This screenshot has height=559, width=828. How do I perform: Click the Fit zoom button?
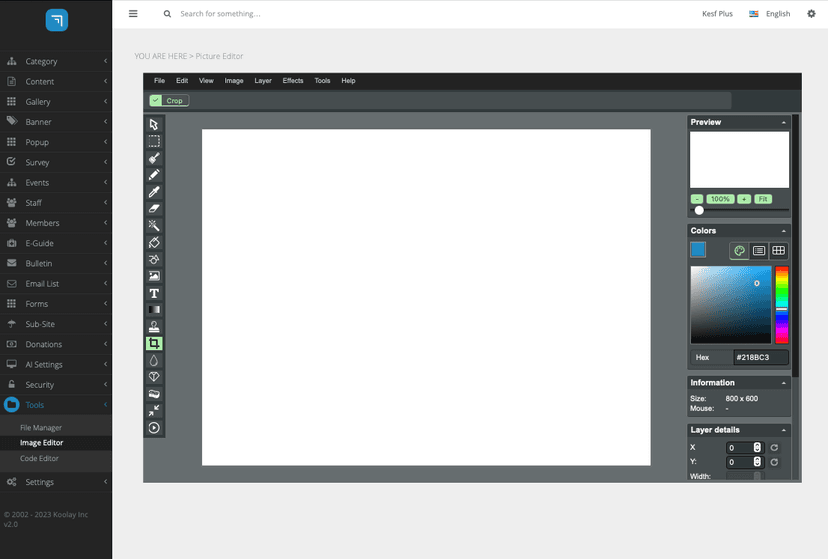tap(763, 199)
